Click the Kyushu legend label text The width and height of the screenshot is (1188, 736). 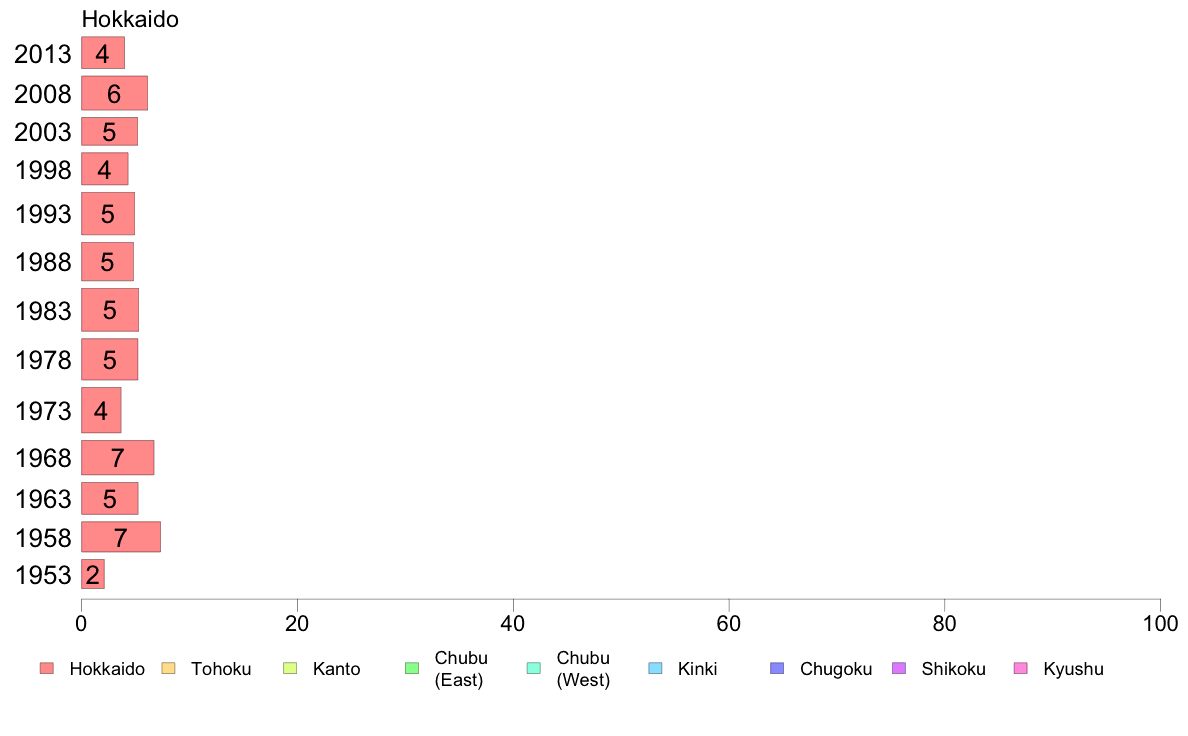click(x=1073, y=669)
